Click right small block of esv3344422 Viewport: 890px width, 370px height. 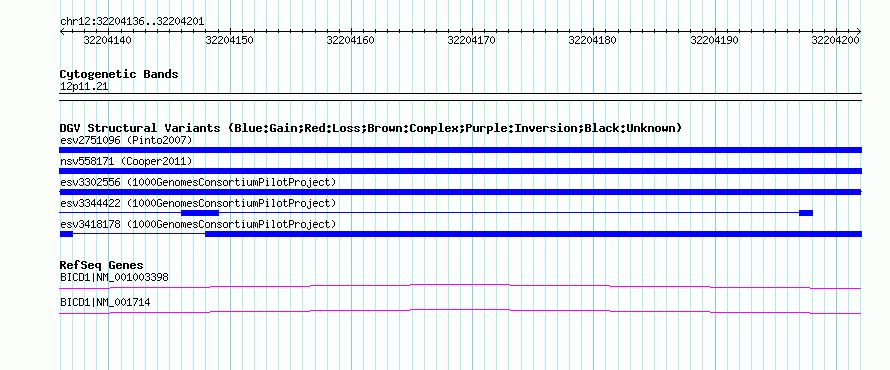coord(806,213)
